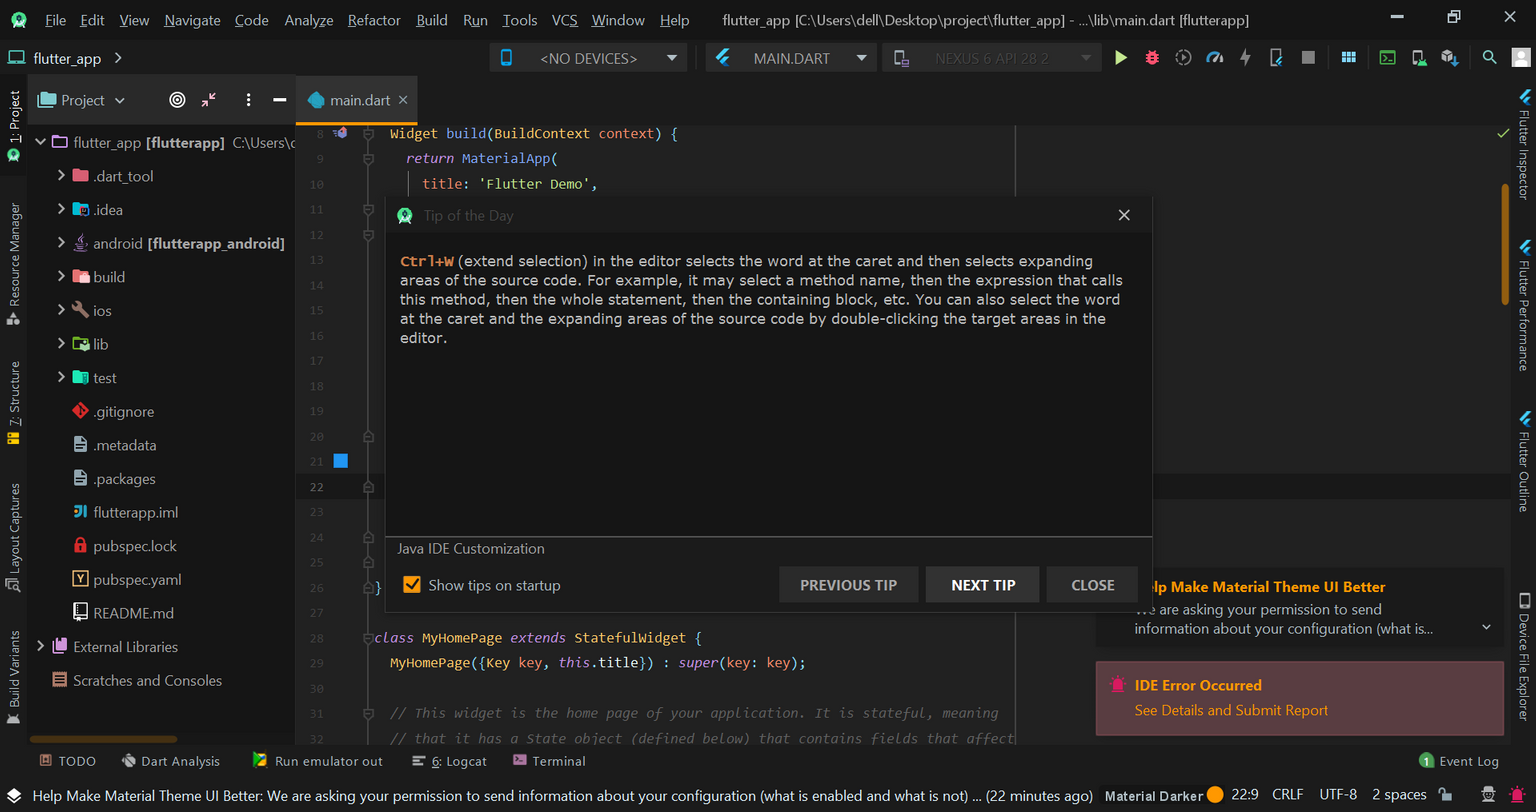Expand the .dart_tool folder
This screenshot has width=1536, height=812.
tap(61, 176)
